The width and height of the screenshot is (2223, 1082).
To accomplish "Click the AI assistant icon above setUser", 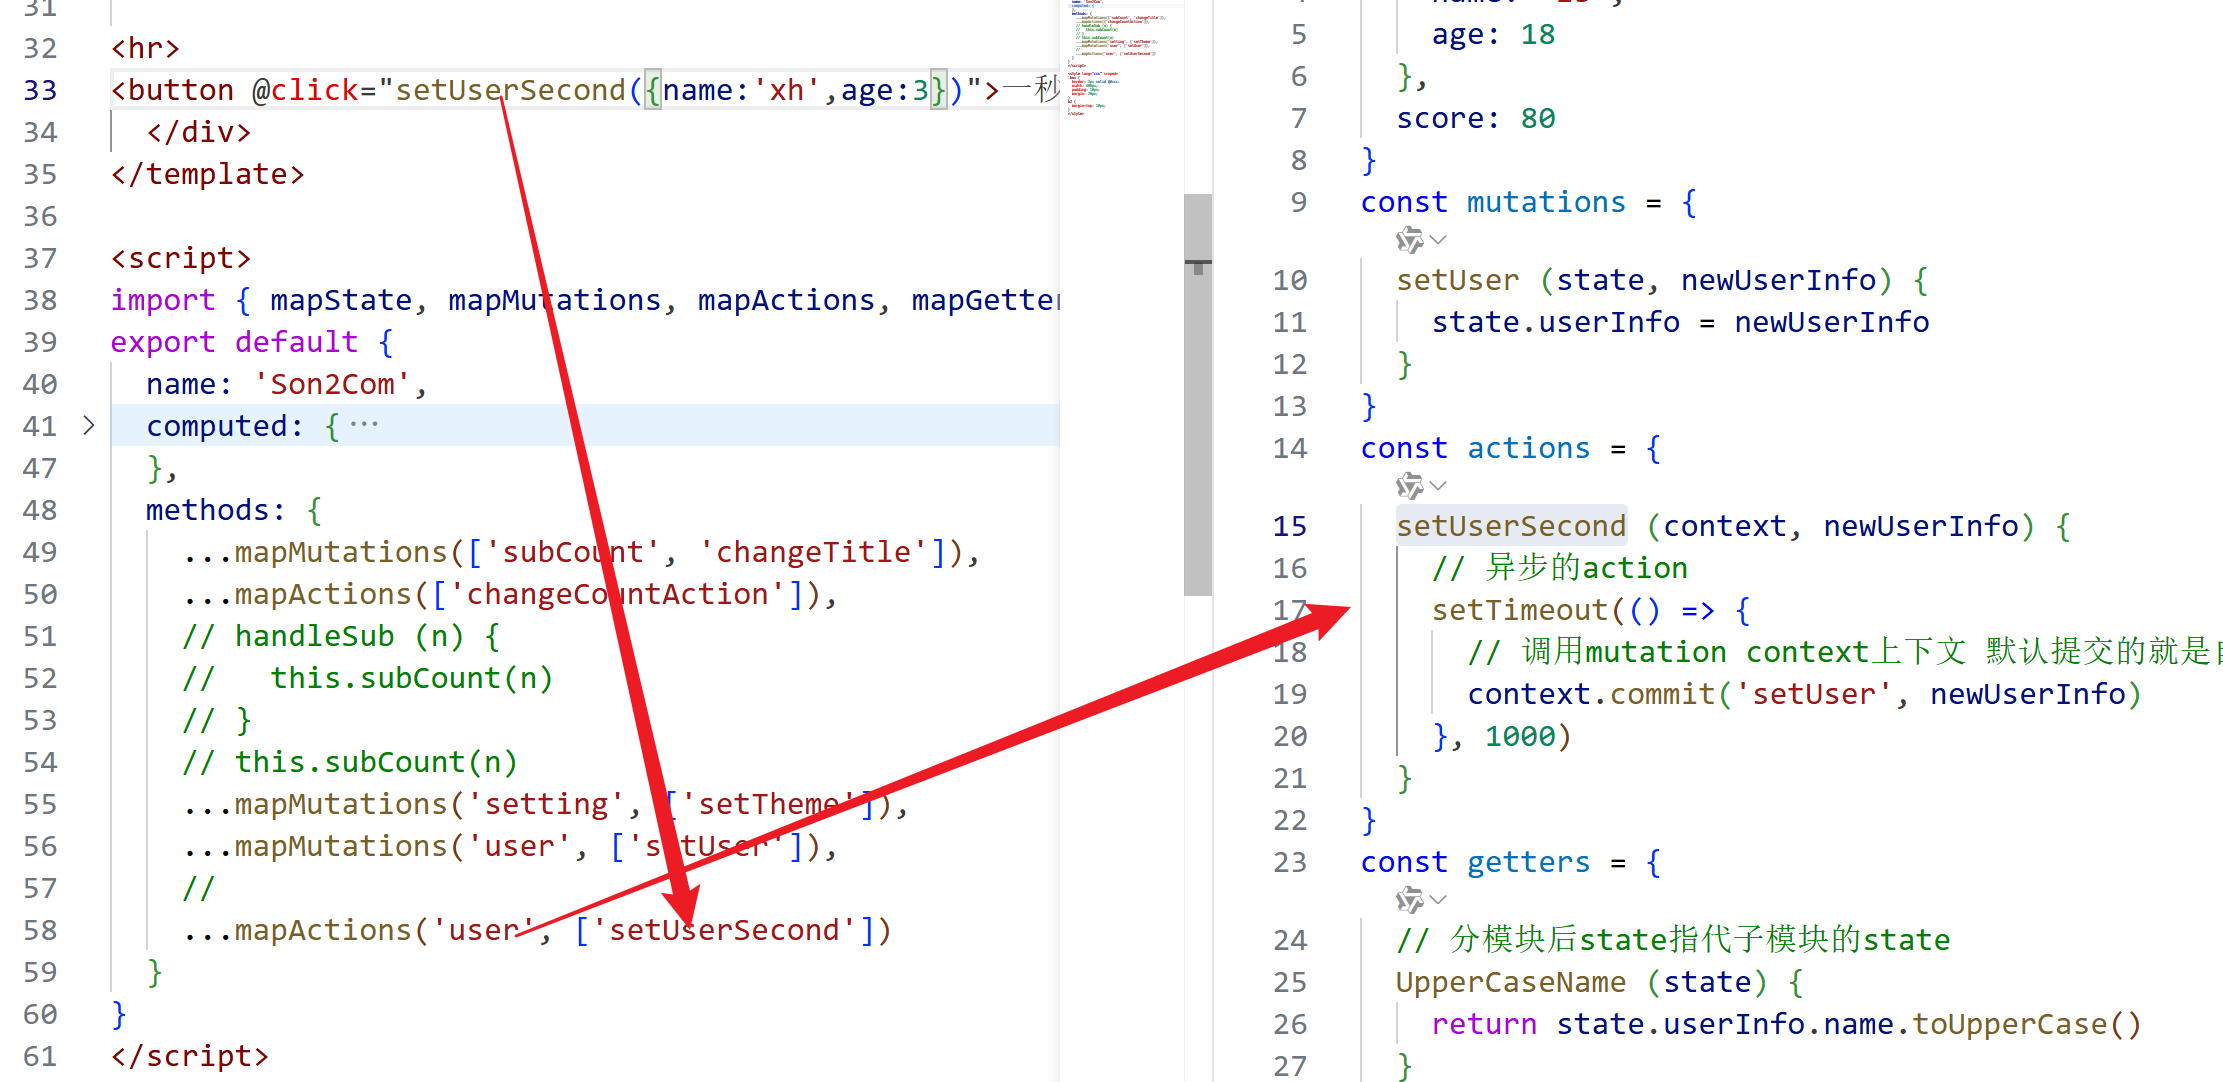I will coord(1409,240).
